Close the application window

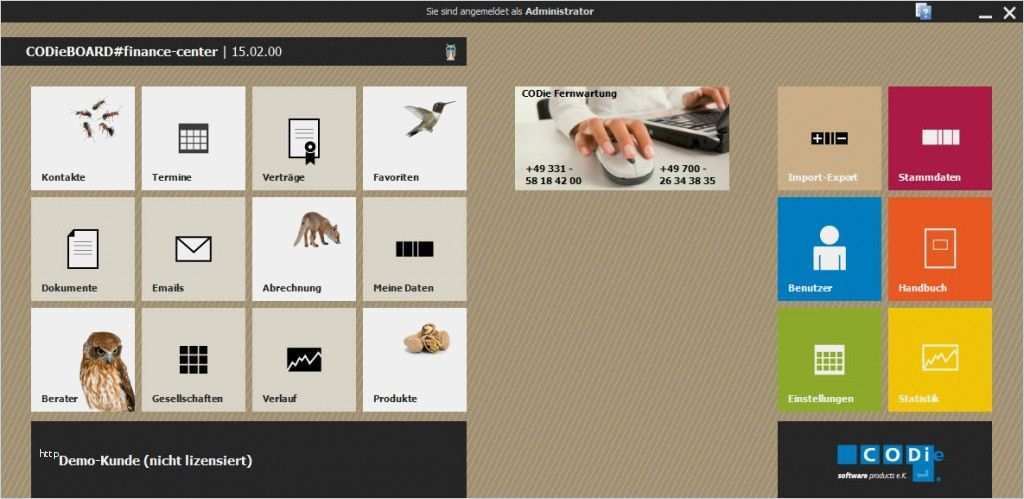pos(1009,13)
